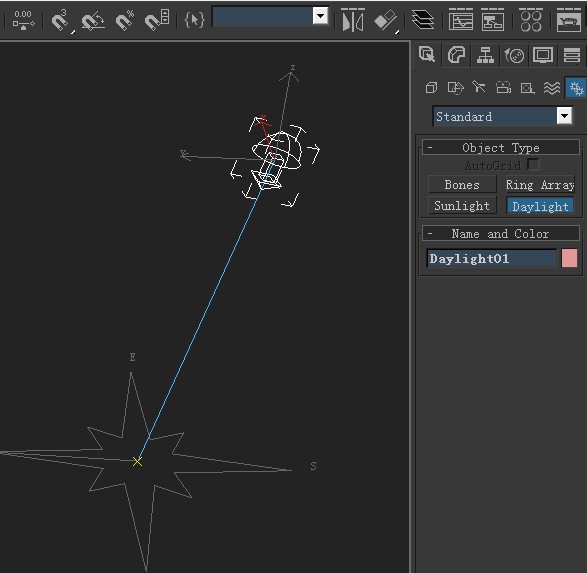Click the Ring Array button

pyautogui.click(x=540, y=185)
